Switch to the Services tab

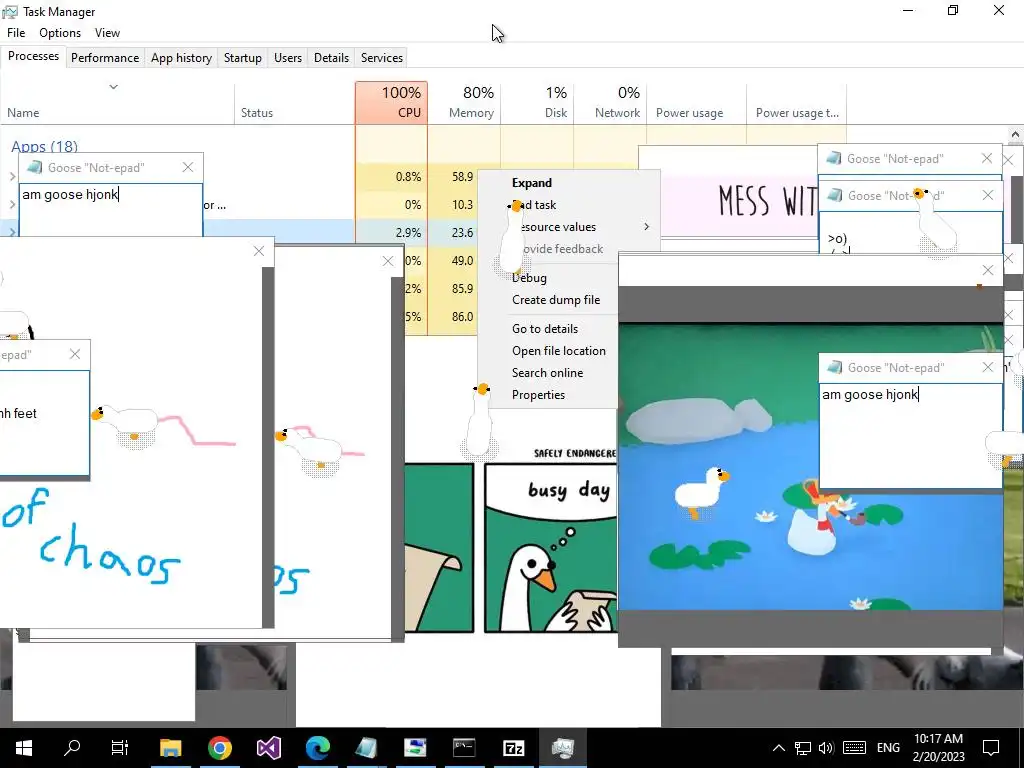[382, 57]
